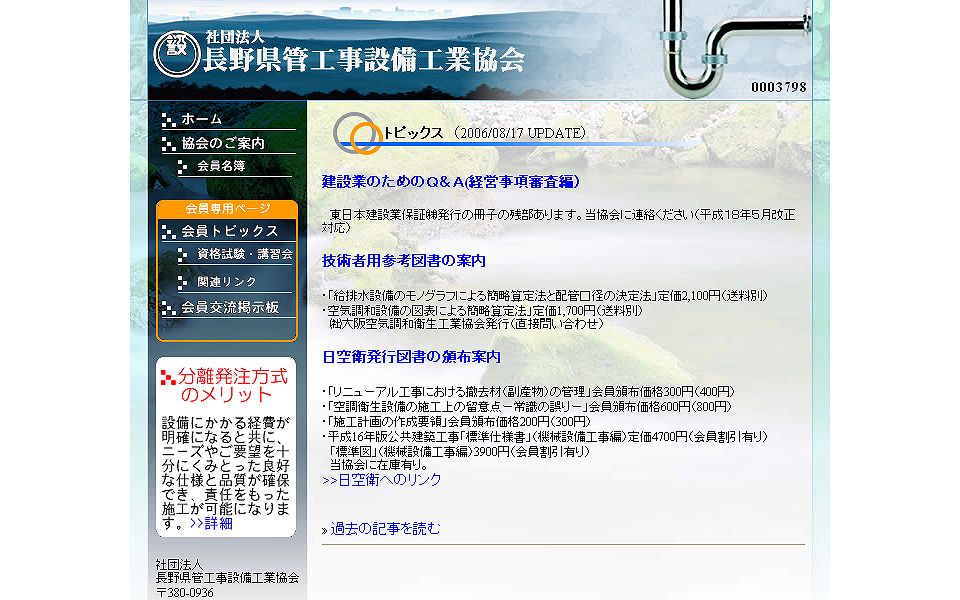Screen dimensions: 960x600
Task: Click the circular 設 association logo
Action: (x=176, y=54)
